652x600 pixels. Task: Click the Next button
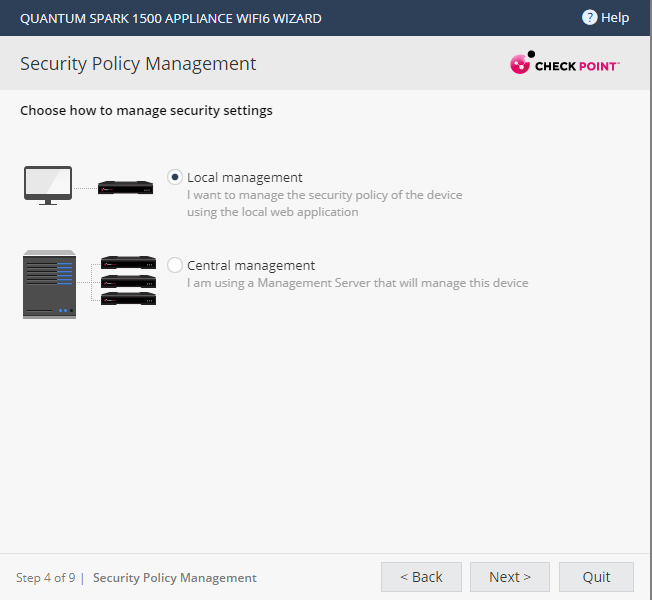click(x=510, y=577)
